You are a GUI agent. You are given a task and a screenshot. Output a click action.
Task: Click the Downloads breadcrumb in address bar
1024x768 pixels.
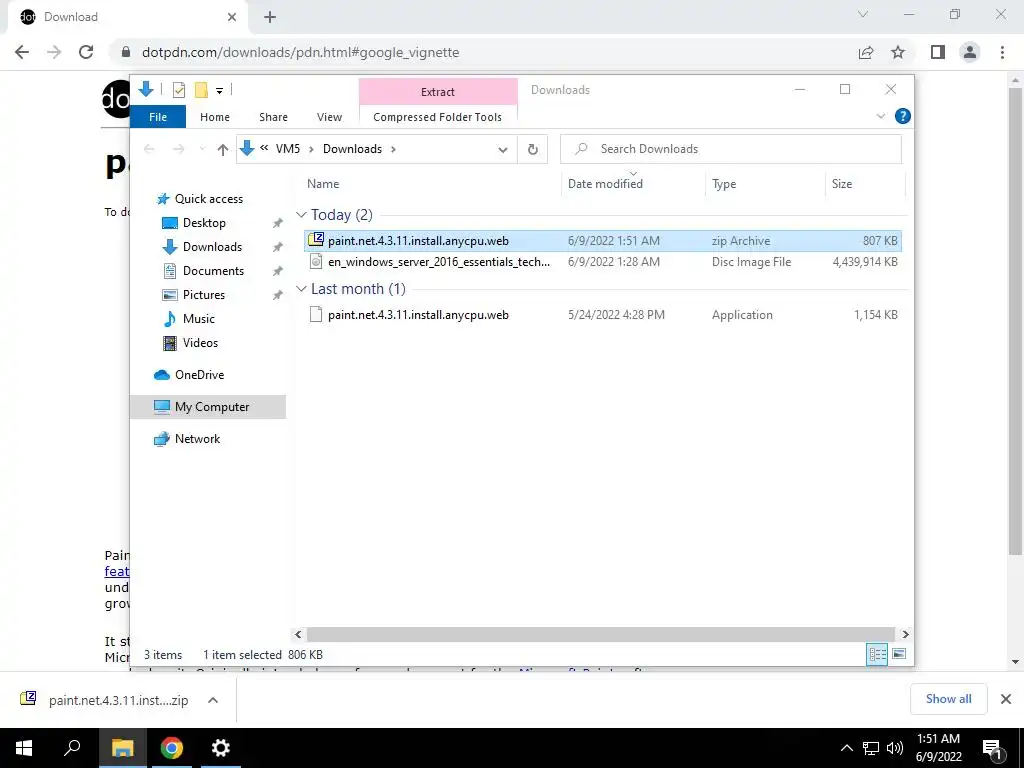point(352,149)
